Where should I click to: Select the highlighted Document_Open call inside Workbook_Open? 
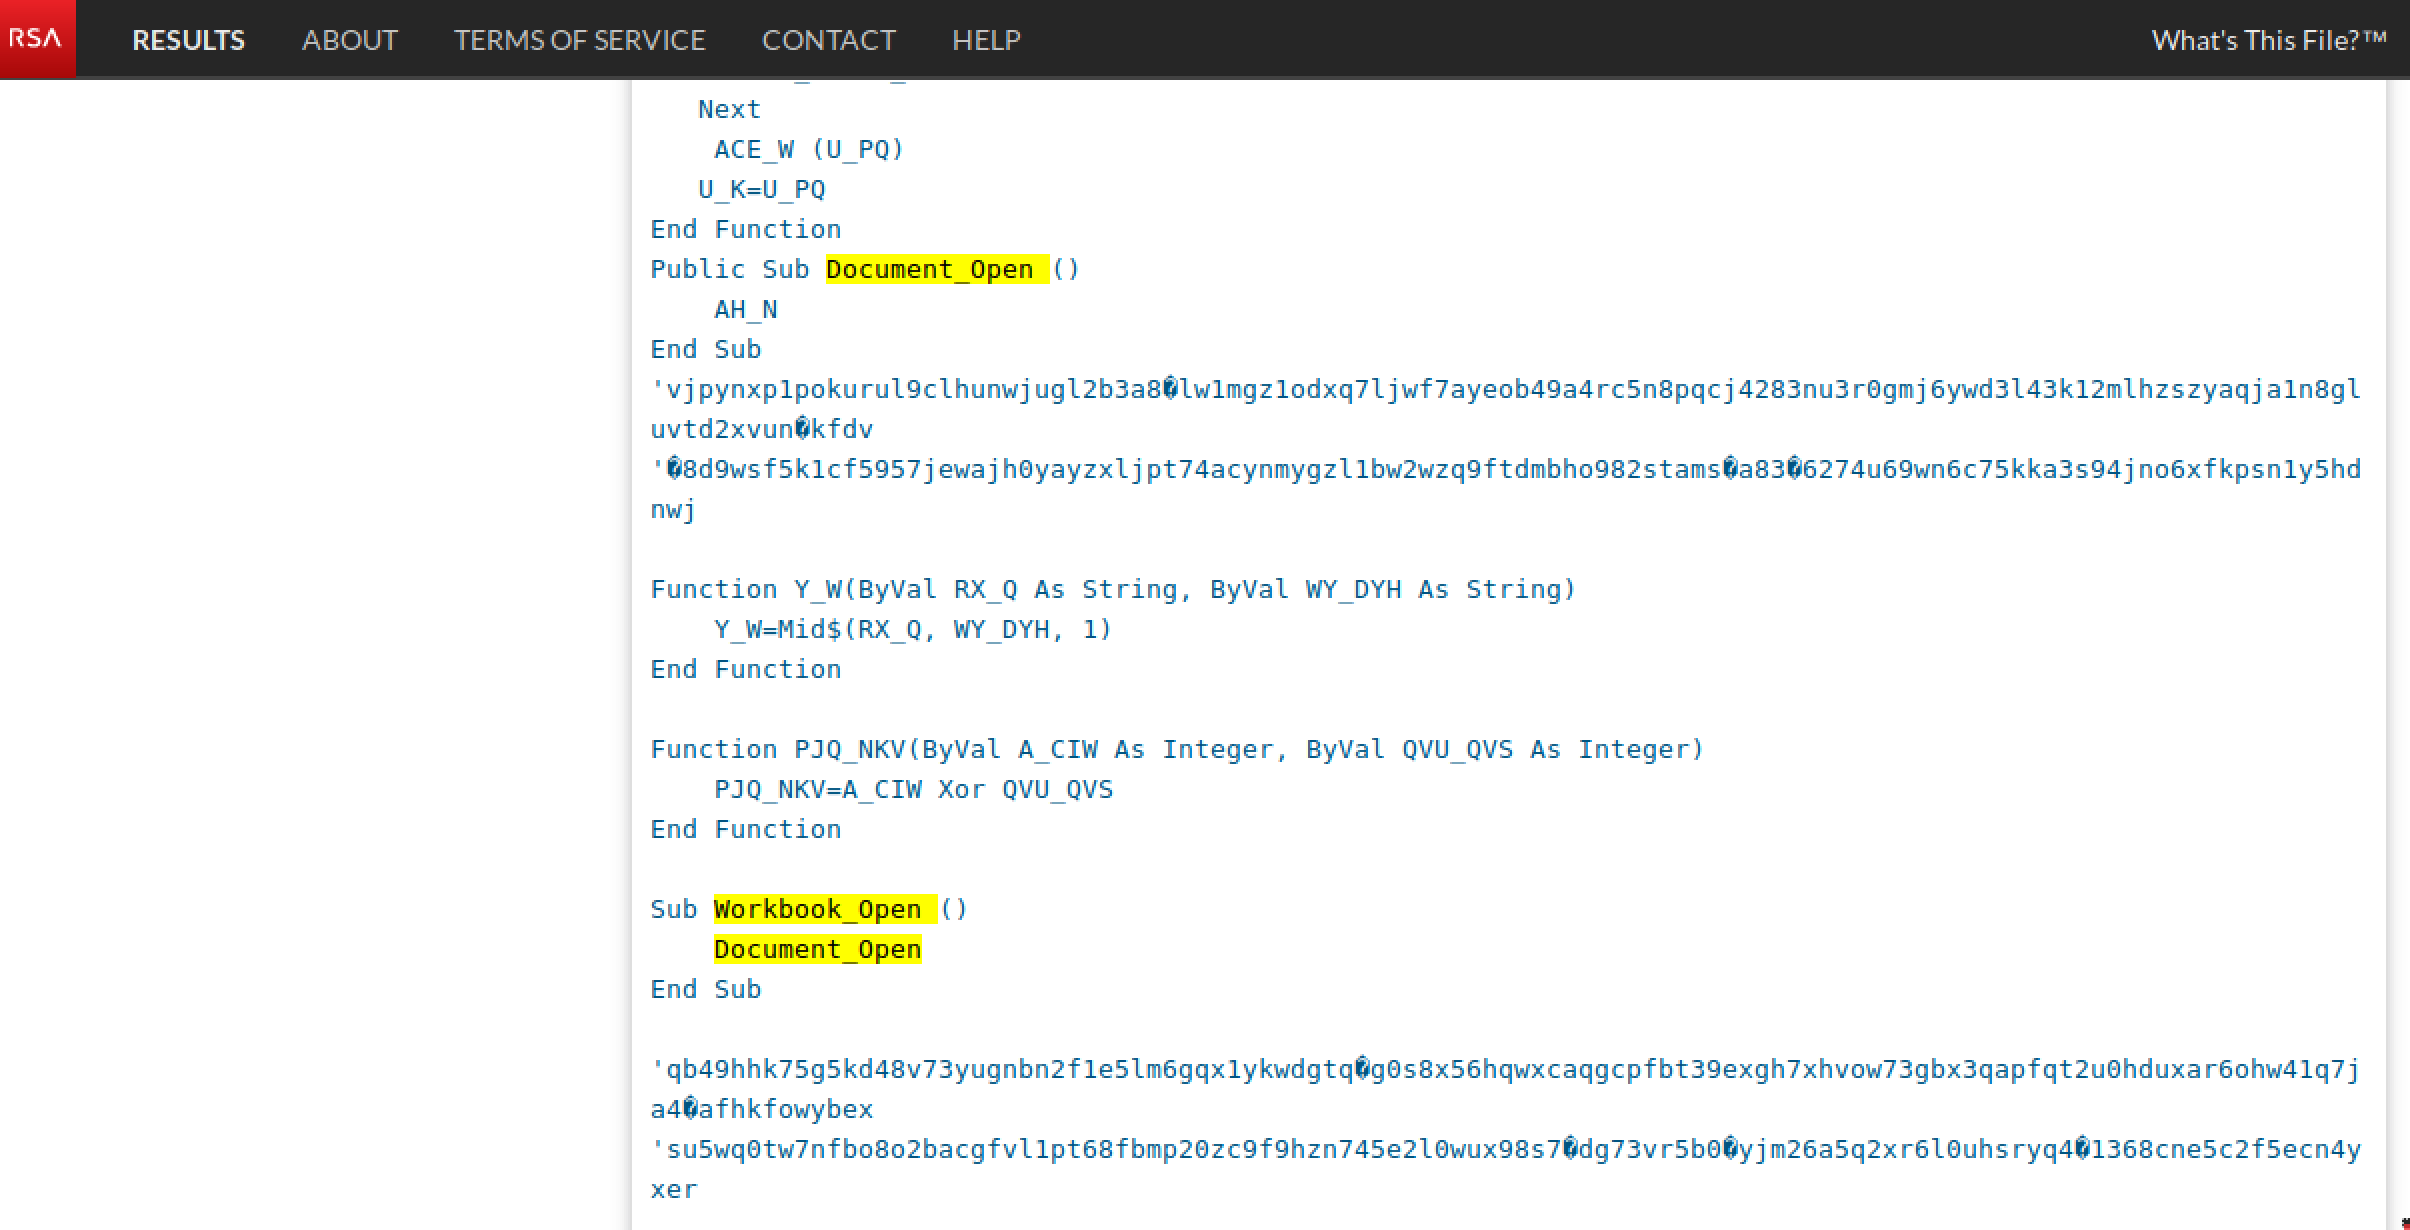[x=817, y=948]
